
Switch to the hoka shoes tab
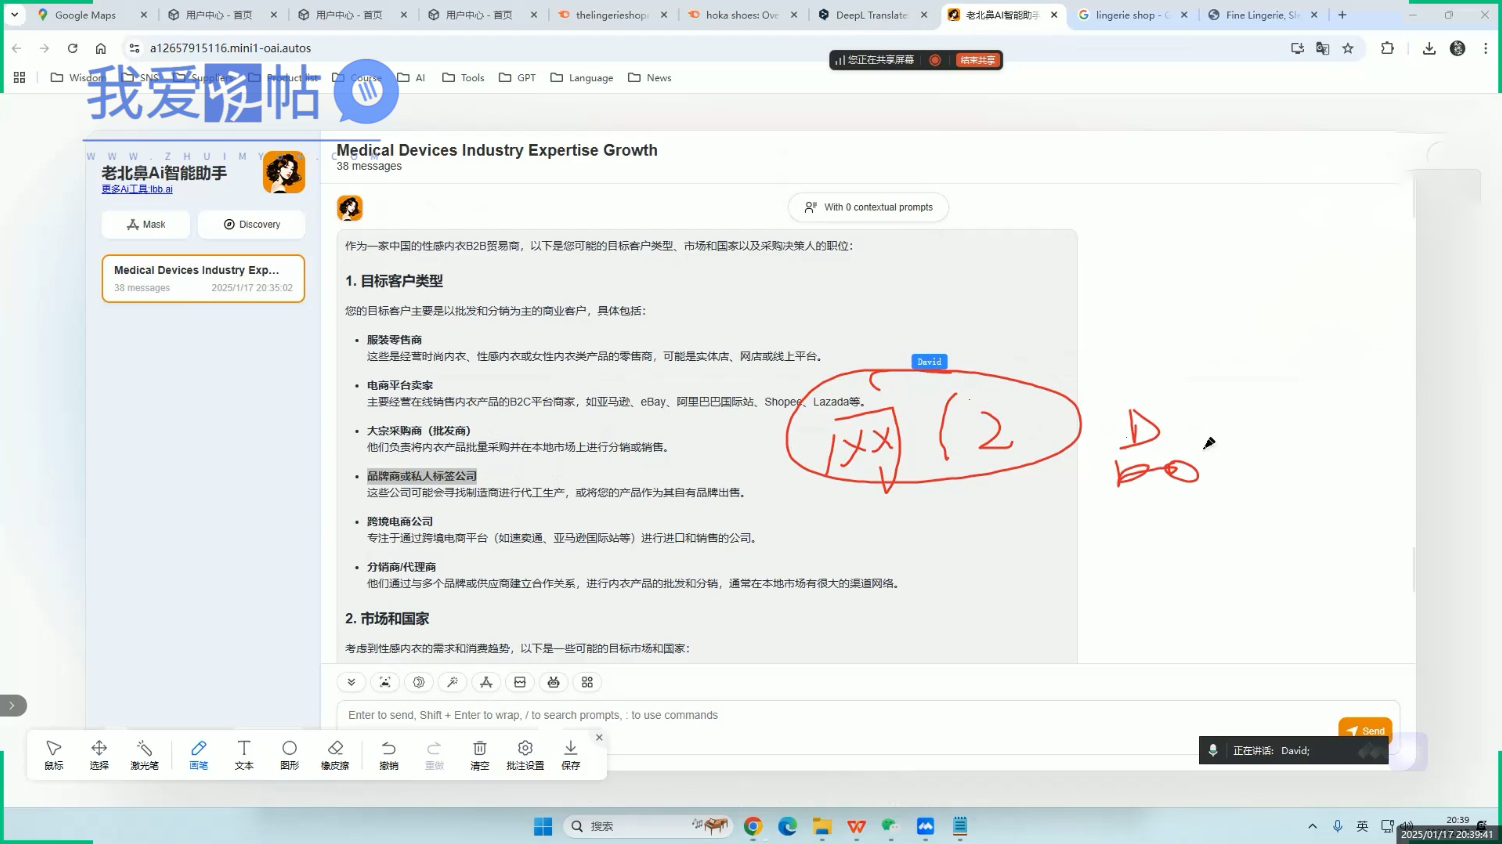tap(741, 15)
